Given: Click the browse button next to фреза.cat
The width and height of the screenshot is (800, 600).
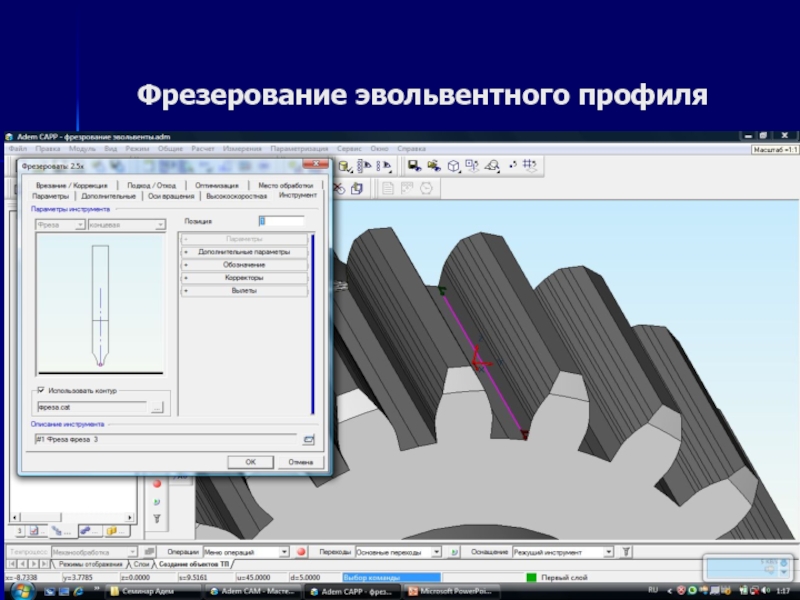Looking at the screenshot, I should coord(156,407).
